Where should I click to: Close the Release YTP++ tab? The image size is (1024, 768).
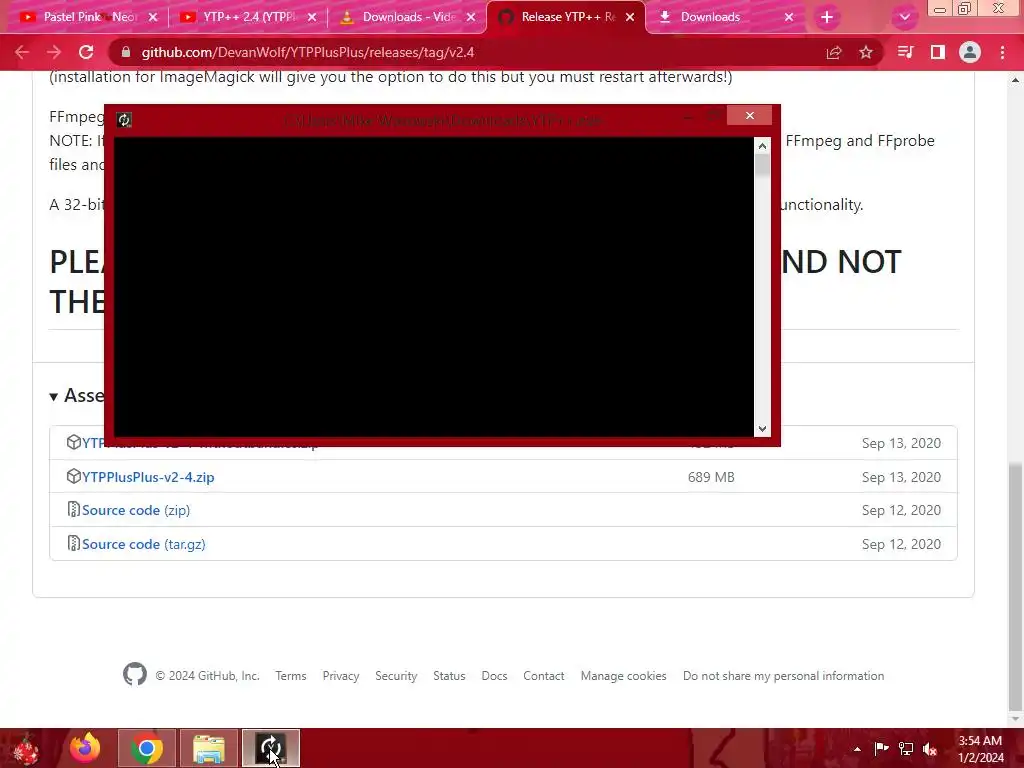(630, 17)
